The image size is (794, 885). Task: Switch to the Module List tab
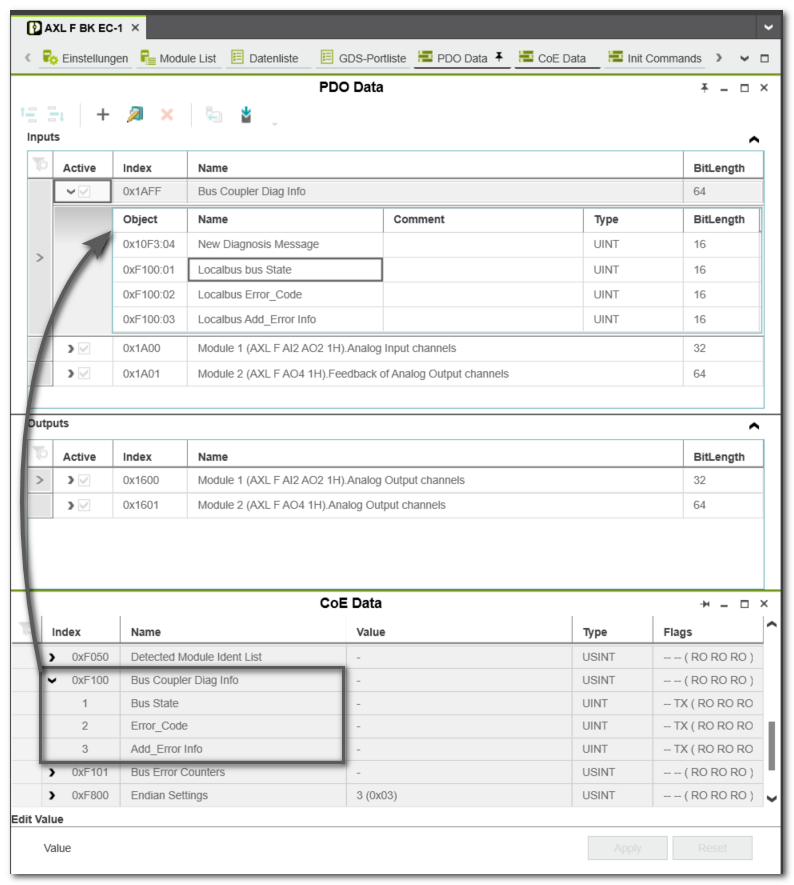pos(178,58)
